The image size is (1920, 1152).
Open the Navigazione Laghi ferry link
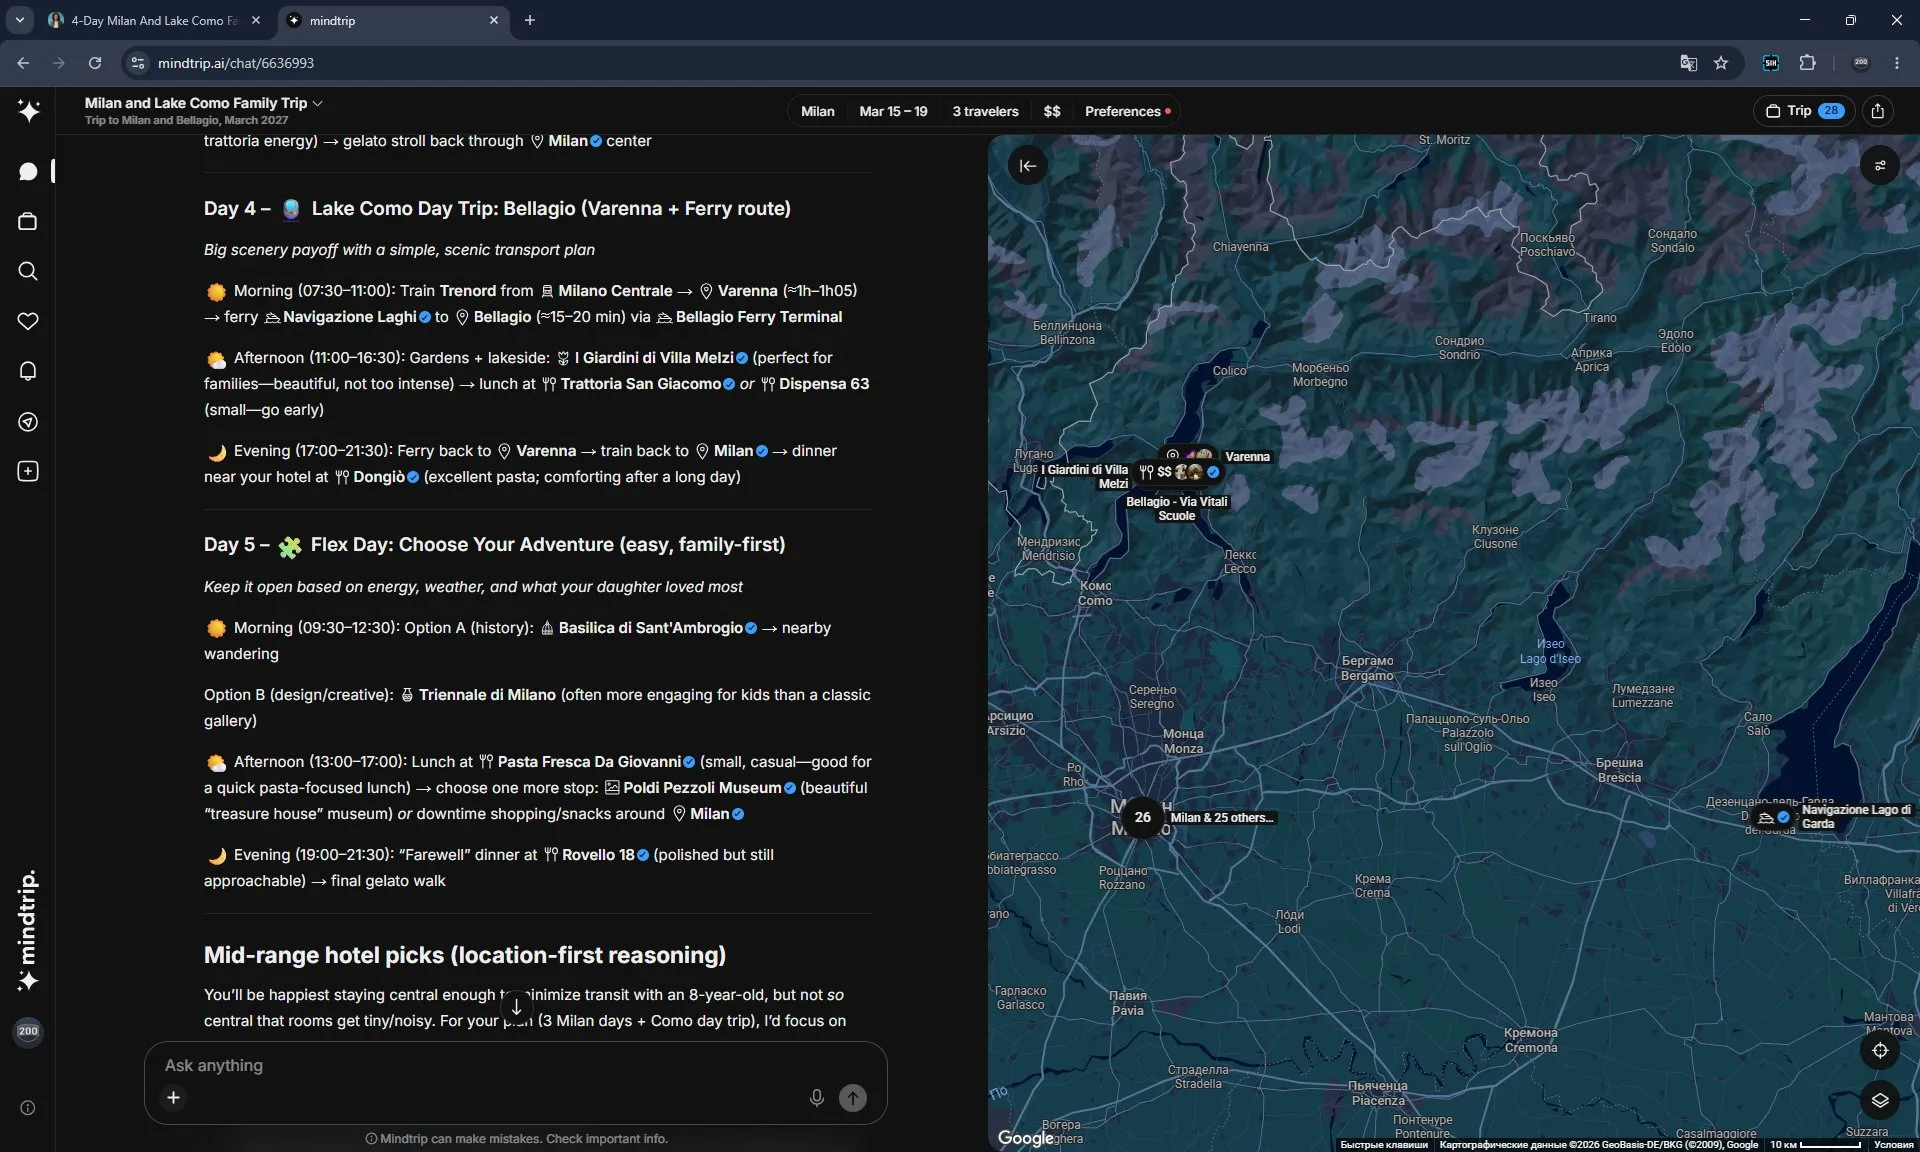tap(348, 317)
